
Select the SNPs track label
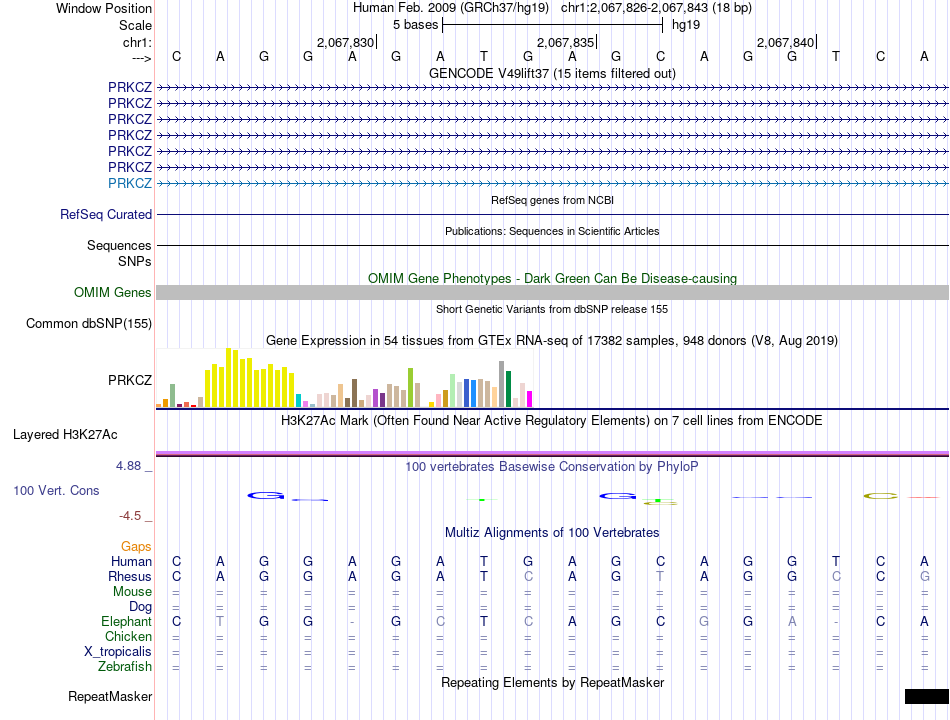coord(135,261)
